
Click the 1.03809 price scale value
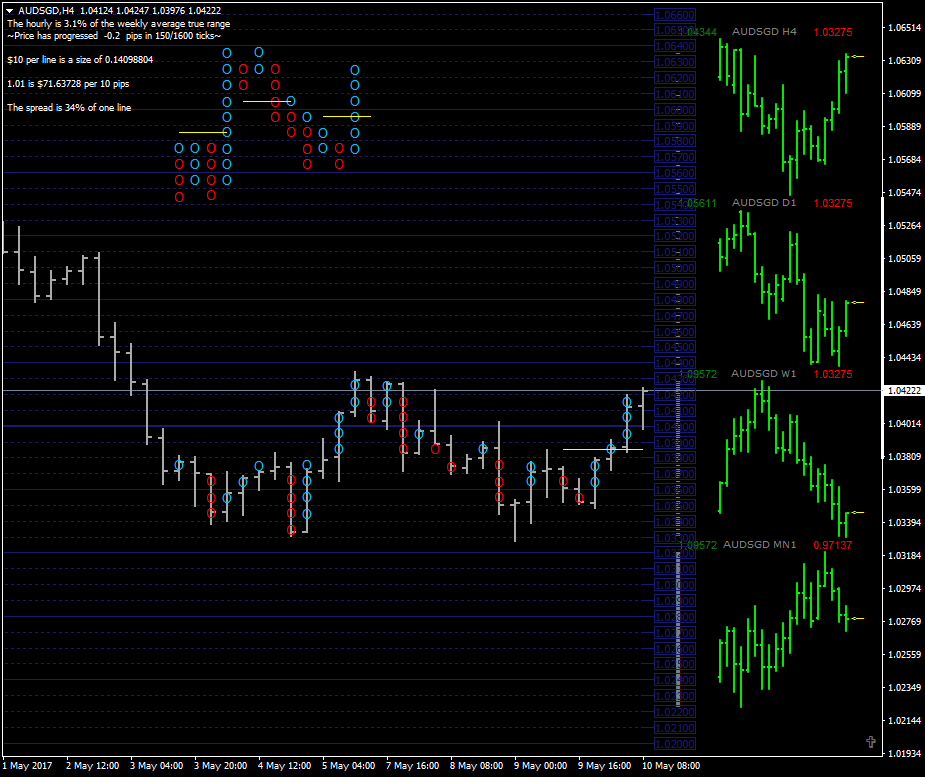pos(904,457)
